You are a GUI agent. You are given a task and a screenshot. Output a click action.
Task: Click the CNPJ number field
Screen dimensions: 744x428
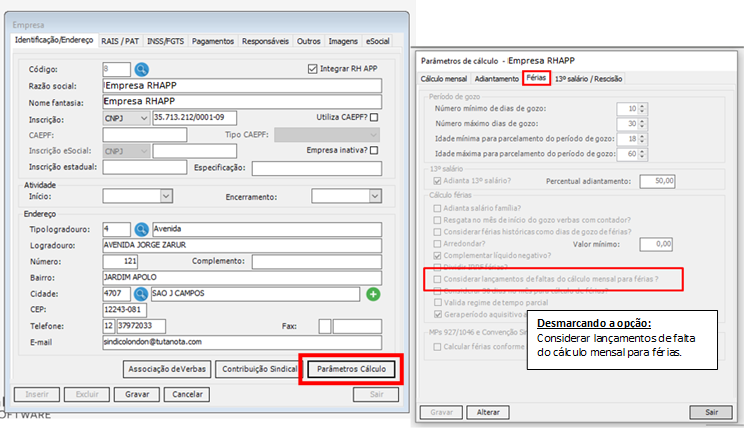(195, 118)
